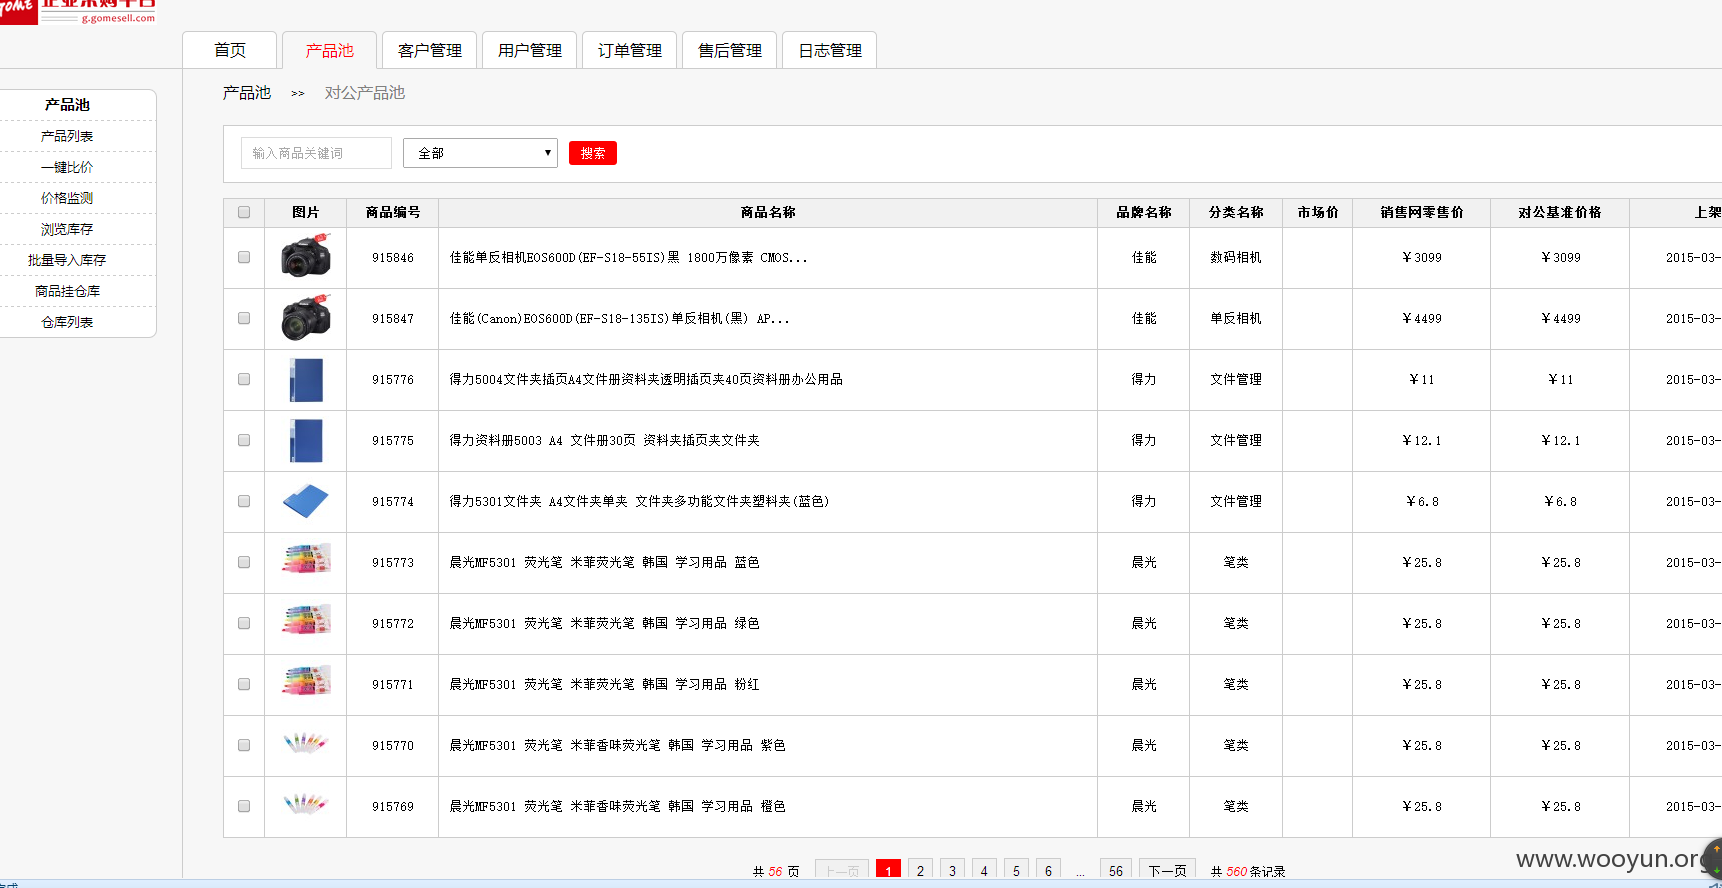Viewport: 1722px width, 888px height.
Task: Open 批量导入库存 in the sidebar
Action: [x=67, y=260]
